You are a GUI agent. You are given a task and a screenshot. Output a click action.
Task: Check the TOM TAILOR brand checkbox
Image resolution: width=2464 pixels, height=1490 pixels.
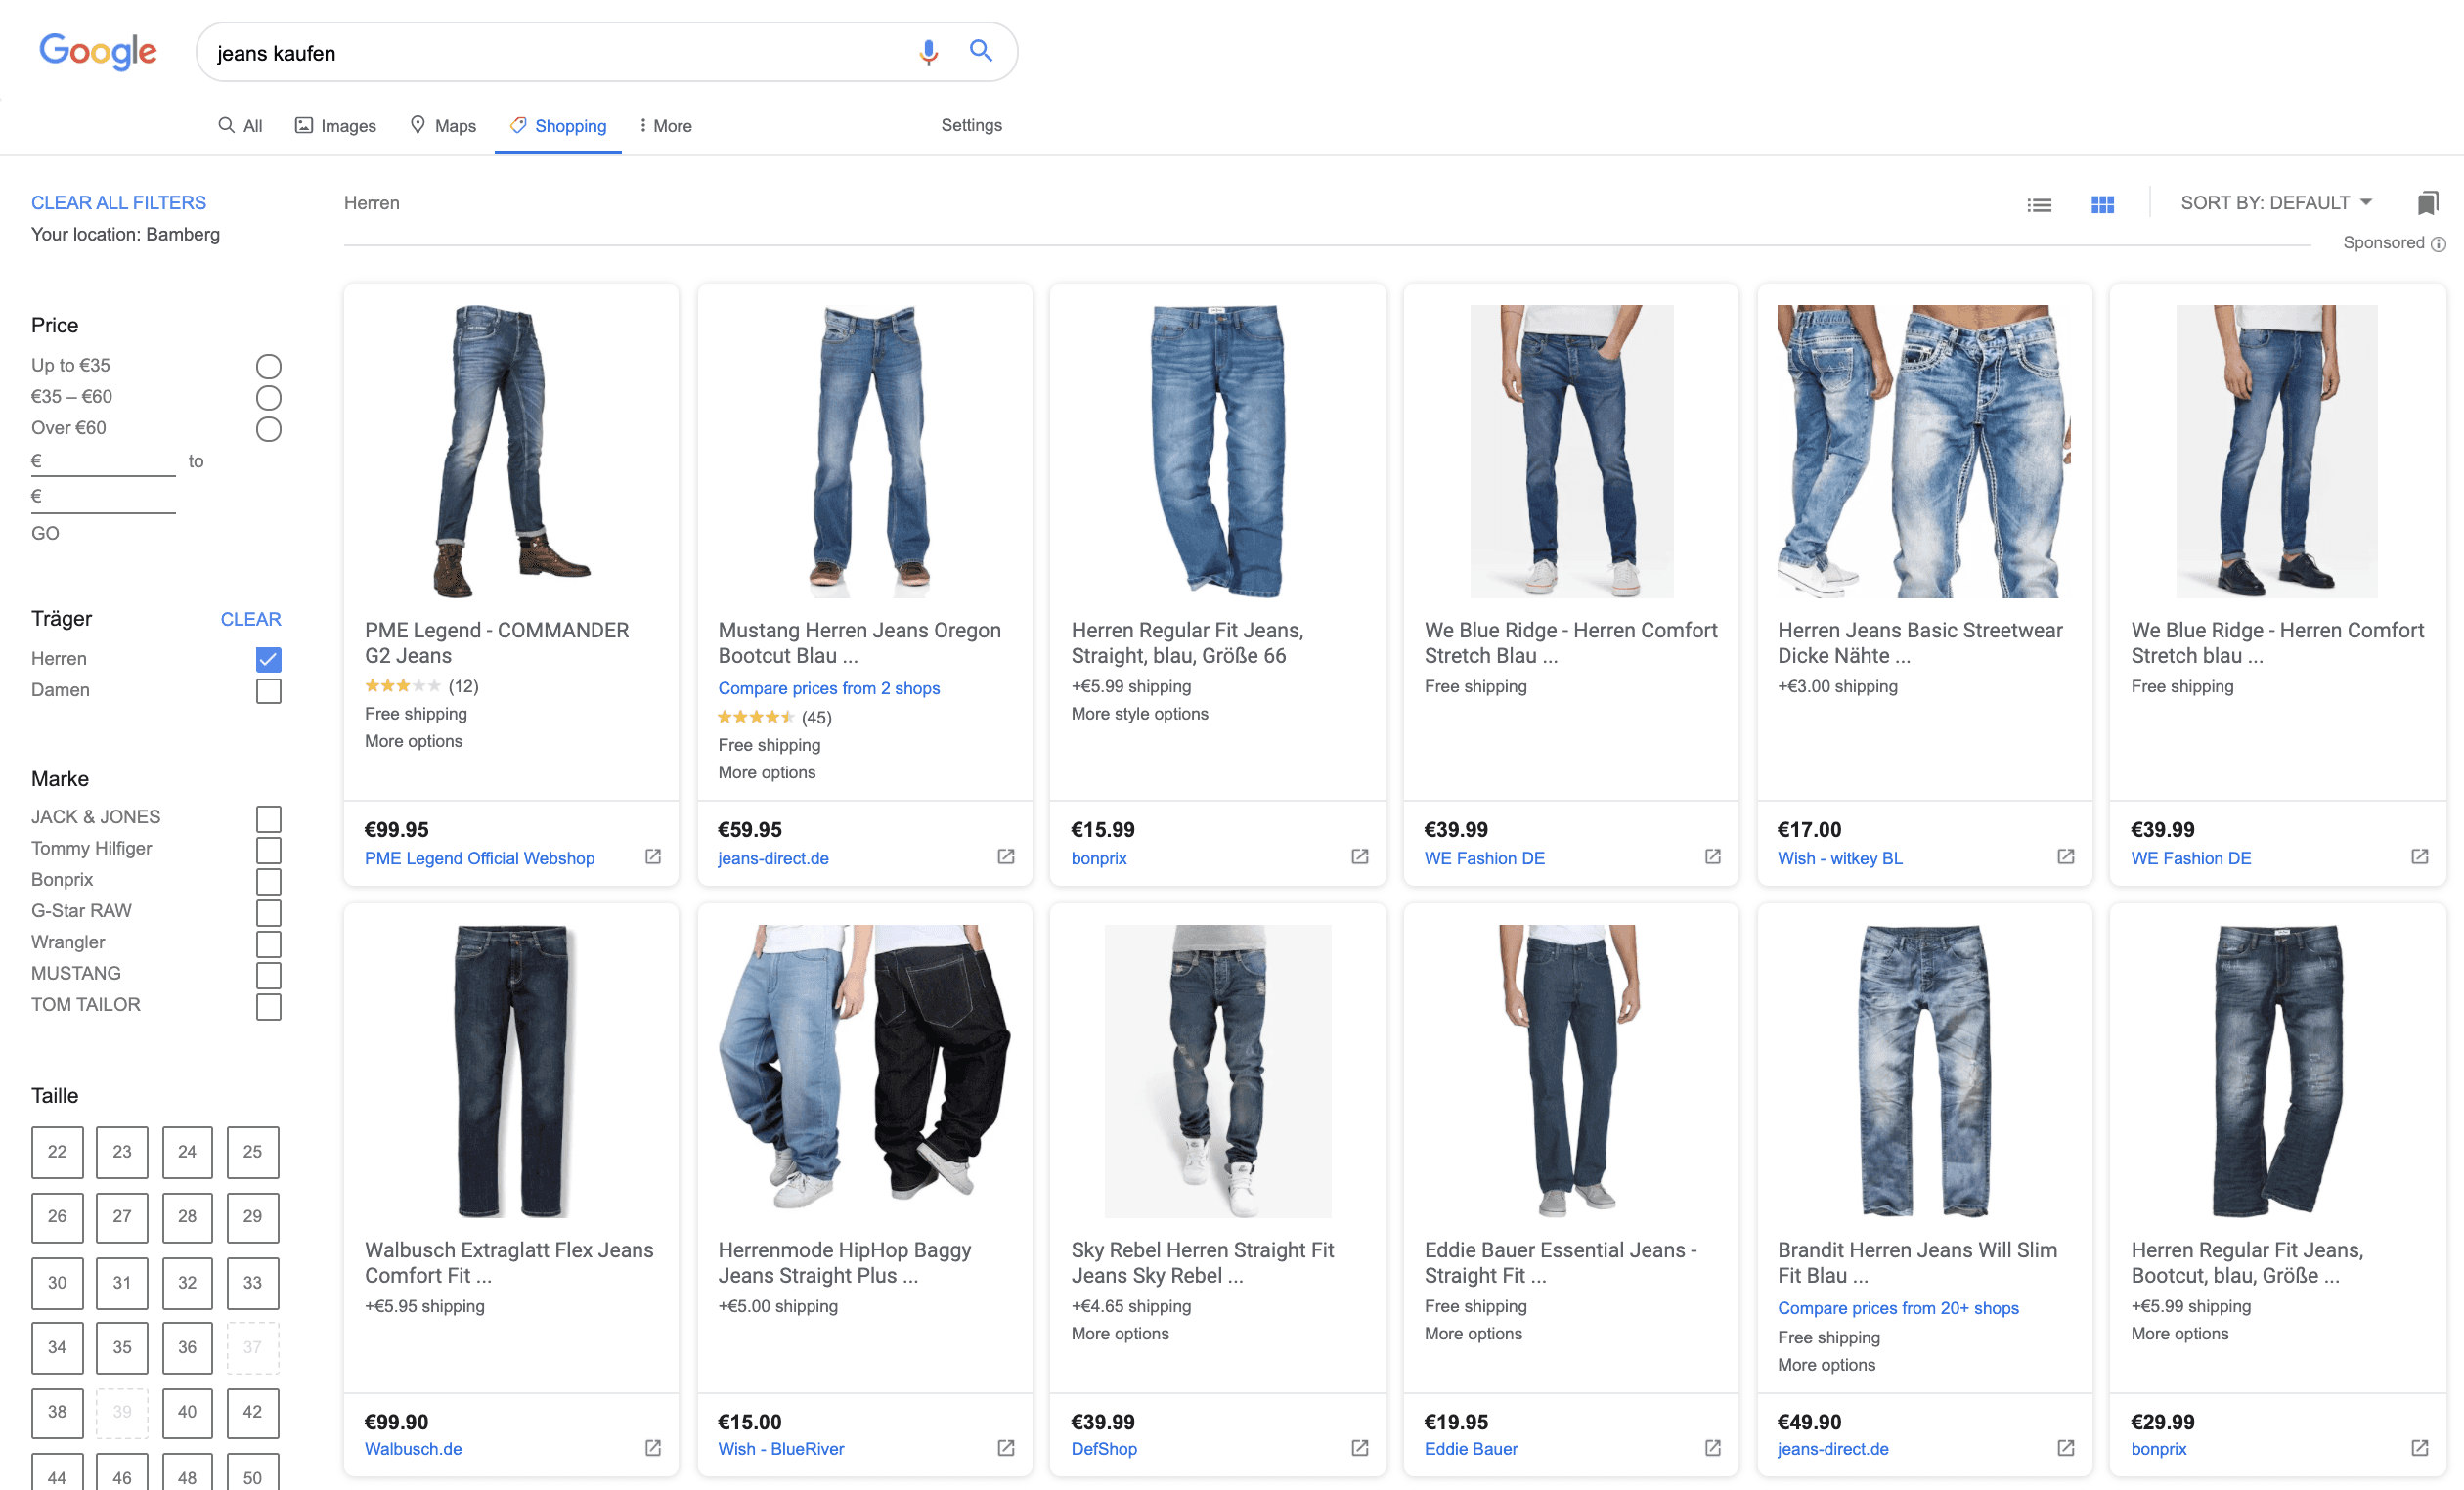(268, 1006)
